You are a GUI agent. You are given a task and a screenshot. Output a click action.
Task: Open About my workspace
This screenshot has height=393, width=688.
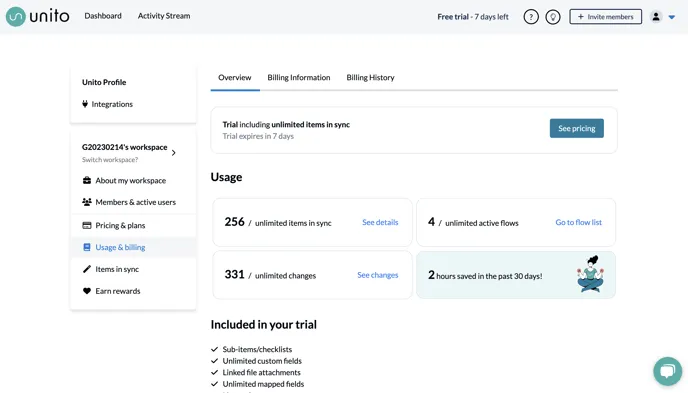point(131,181)
